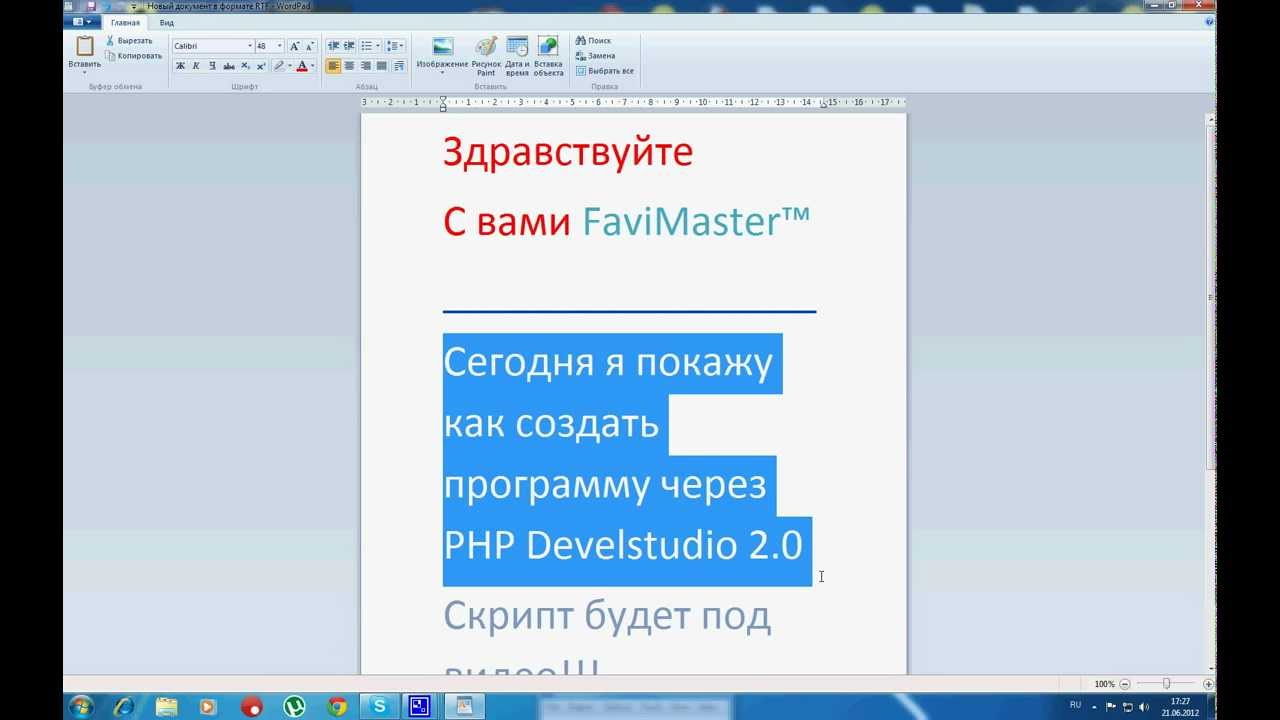The image size is (1280, 720).
Task: Open Google Chrome from taskbar
Action: [x=337, y=706]
